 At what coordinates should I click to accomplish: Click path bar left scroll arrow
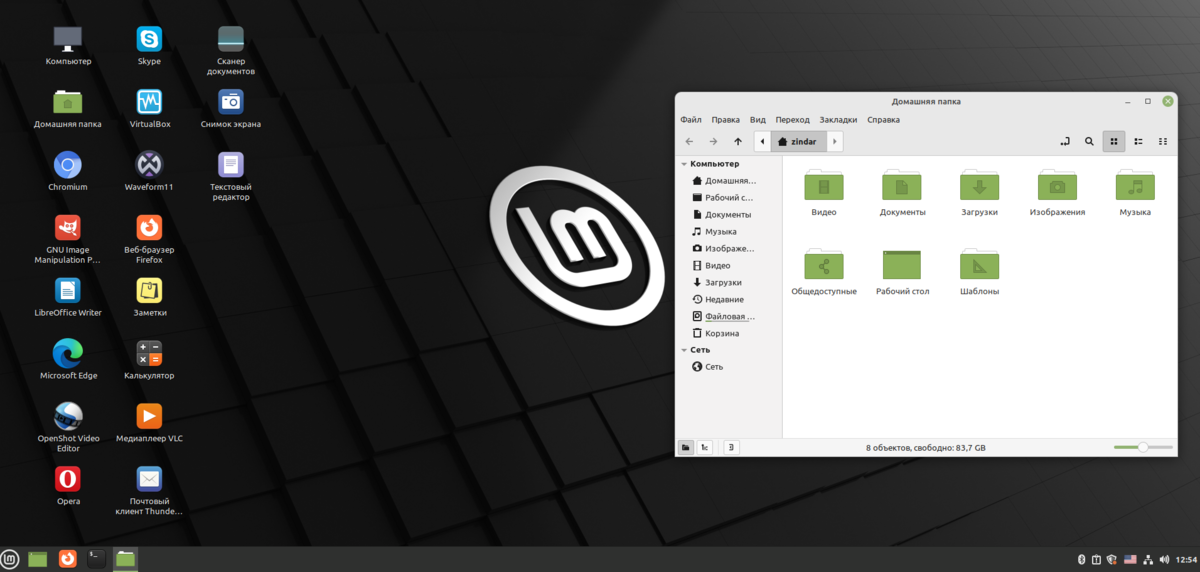[x=762, y=142]
